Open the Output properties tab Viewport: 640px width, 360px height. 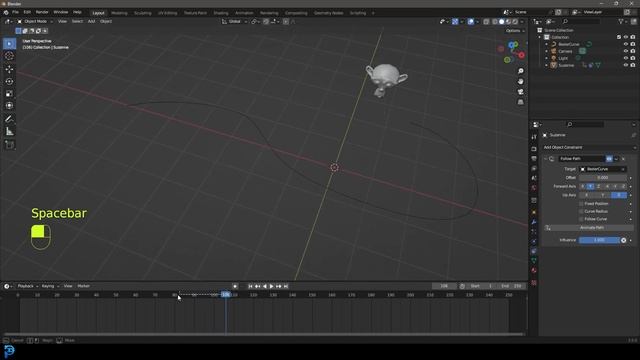tap(534, 159)
